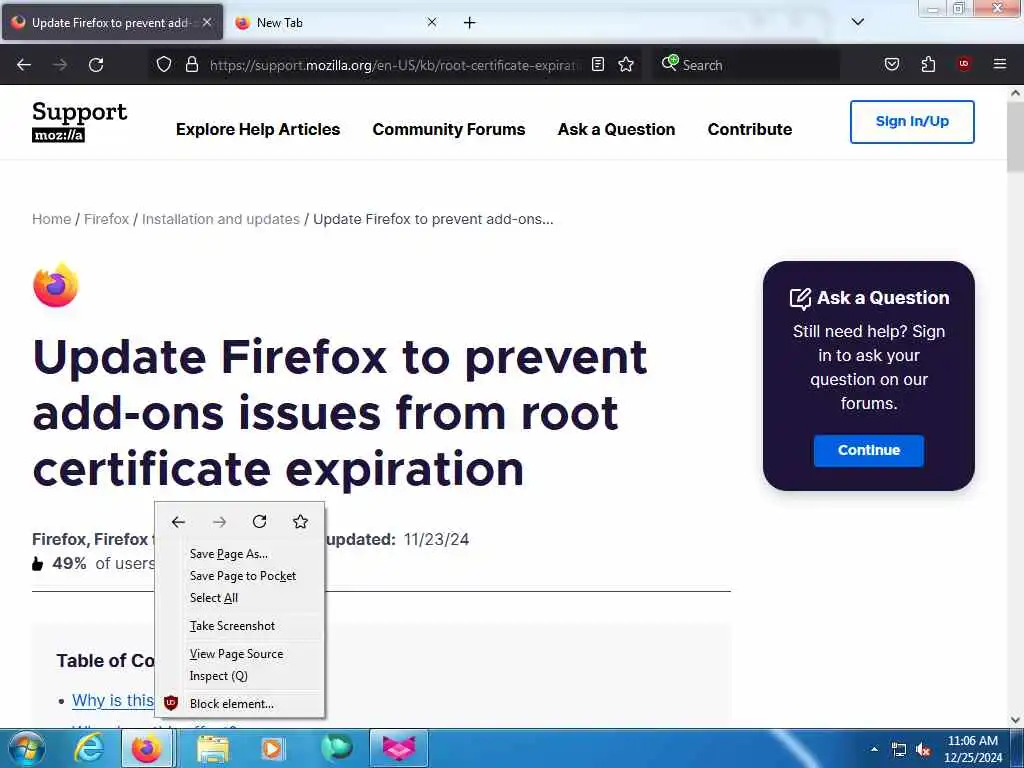The image size is (1024, 768).
Task: Click the vertical scrollbar thumb
Action: coord(1016,137)
